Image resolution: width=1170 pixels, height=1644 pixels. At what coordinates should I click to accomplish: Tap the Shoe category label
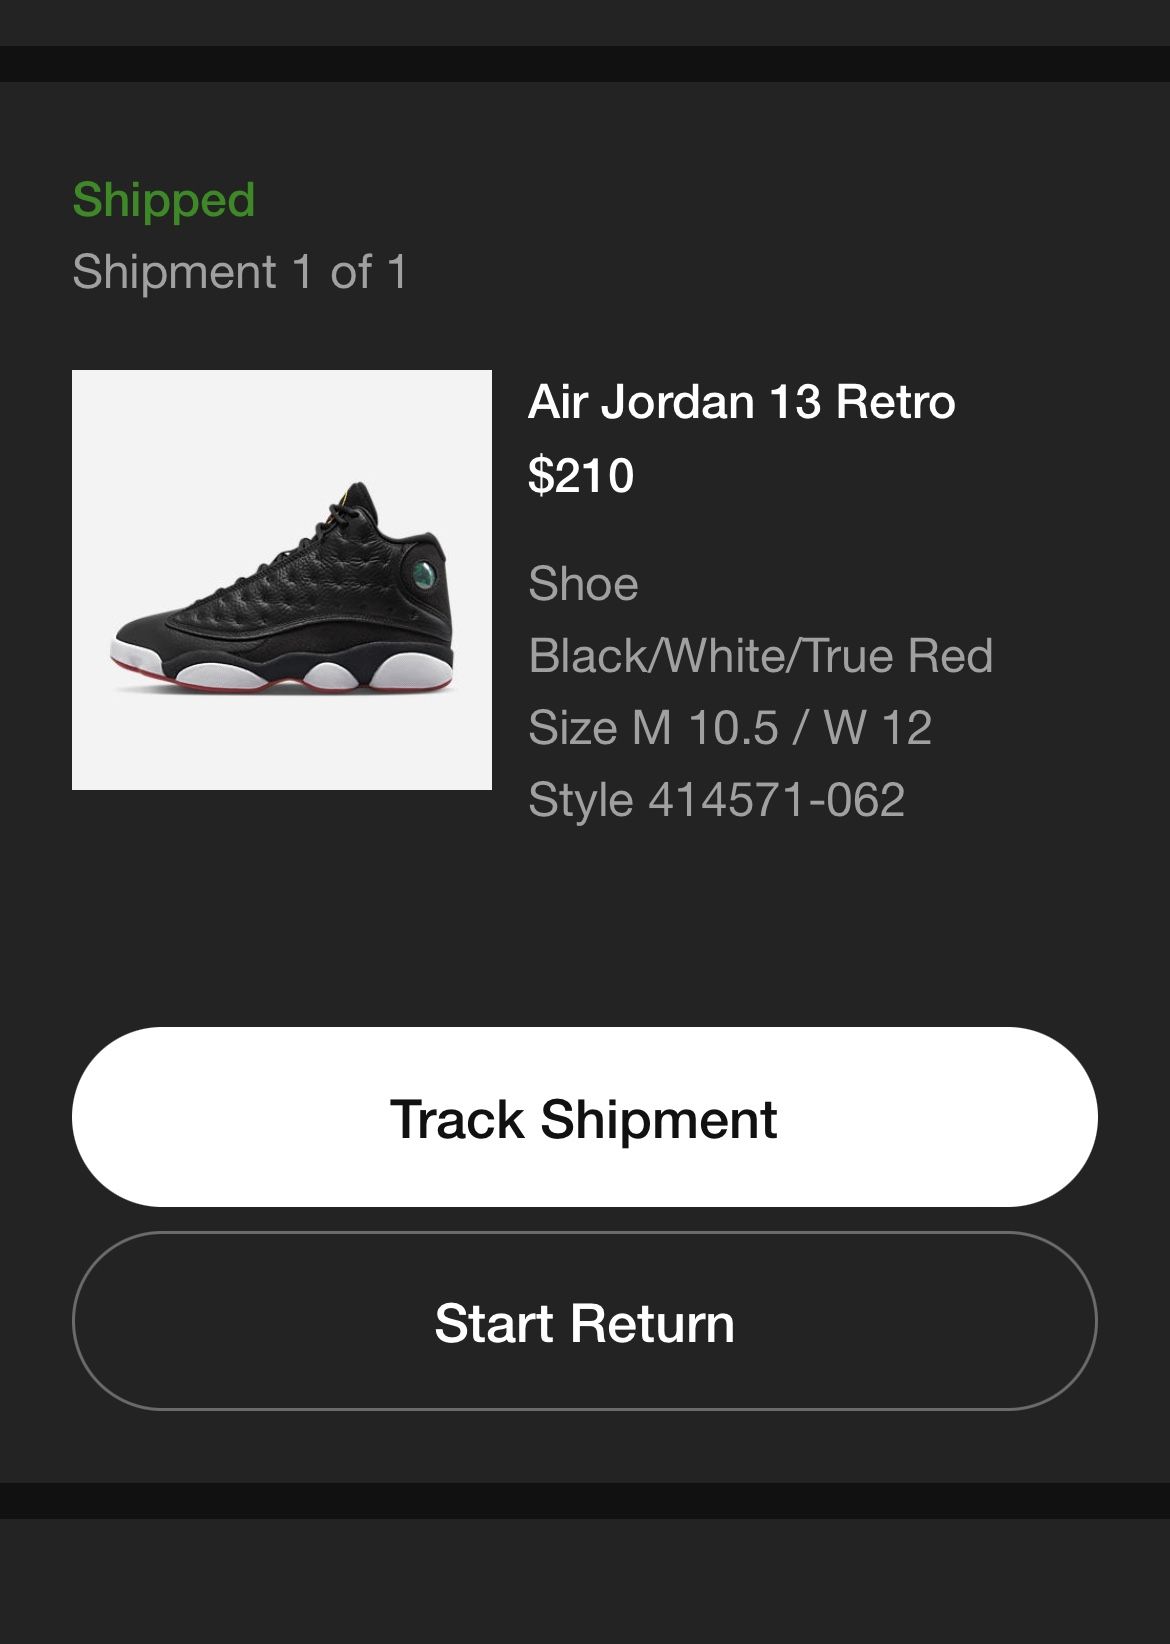tap(583, 583)
